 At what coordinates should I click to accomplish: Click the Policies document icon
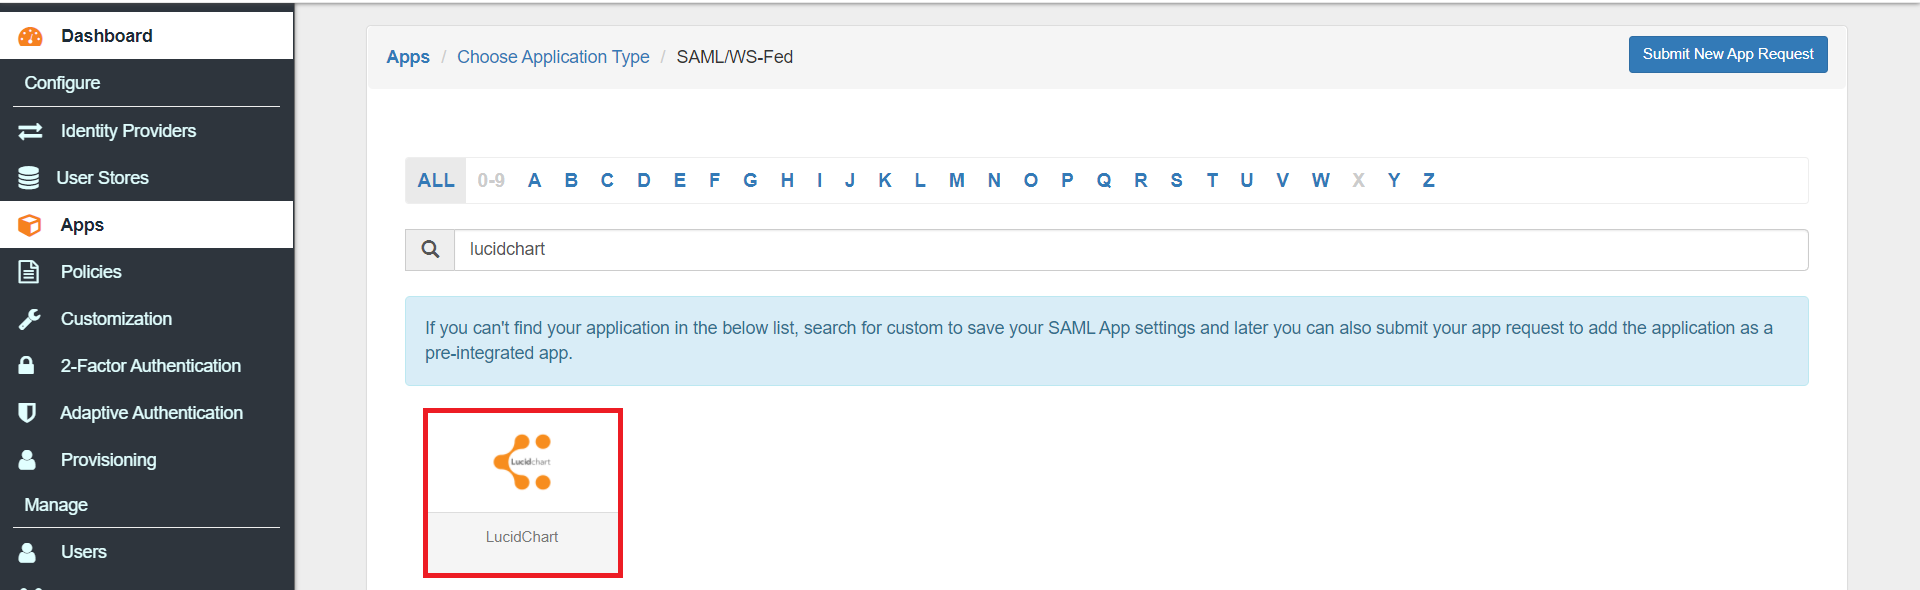point(29,271)
